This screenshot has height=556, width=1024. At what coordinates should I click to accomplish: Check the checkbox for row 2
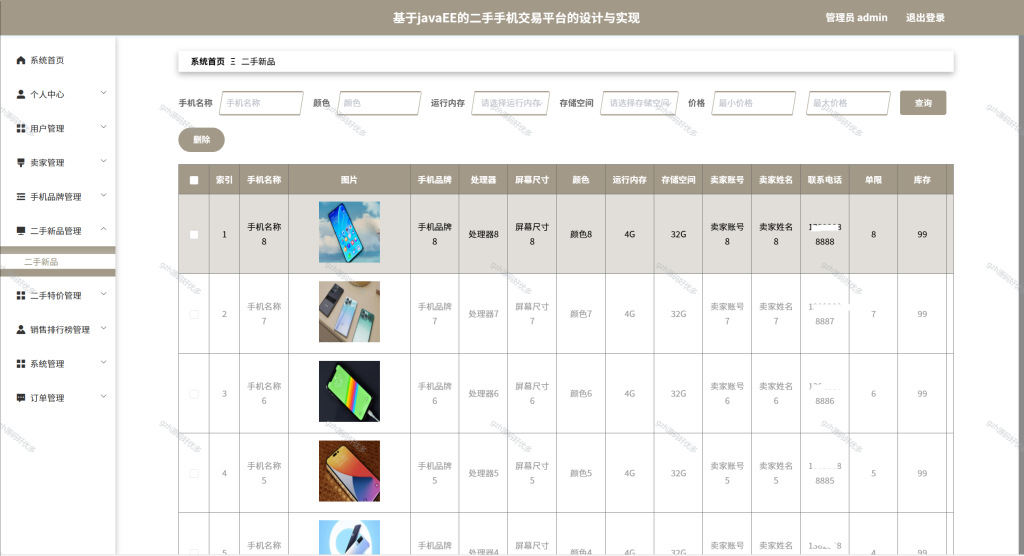click(194, 314)
